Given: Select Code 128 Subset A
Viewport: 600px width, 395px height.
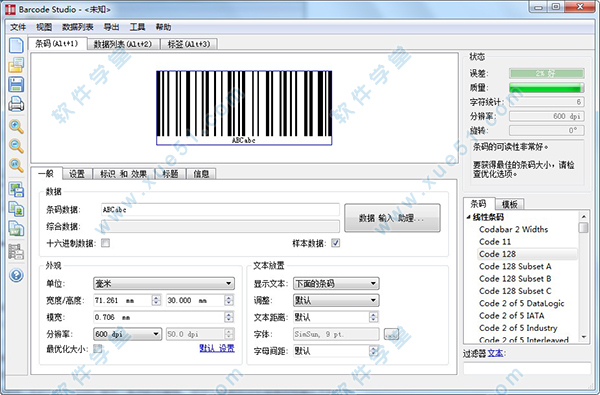Looking at the screenshot, I should point(515,266).
